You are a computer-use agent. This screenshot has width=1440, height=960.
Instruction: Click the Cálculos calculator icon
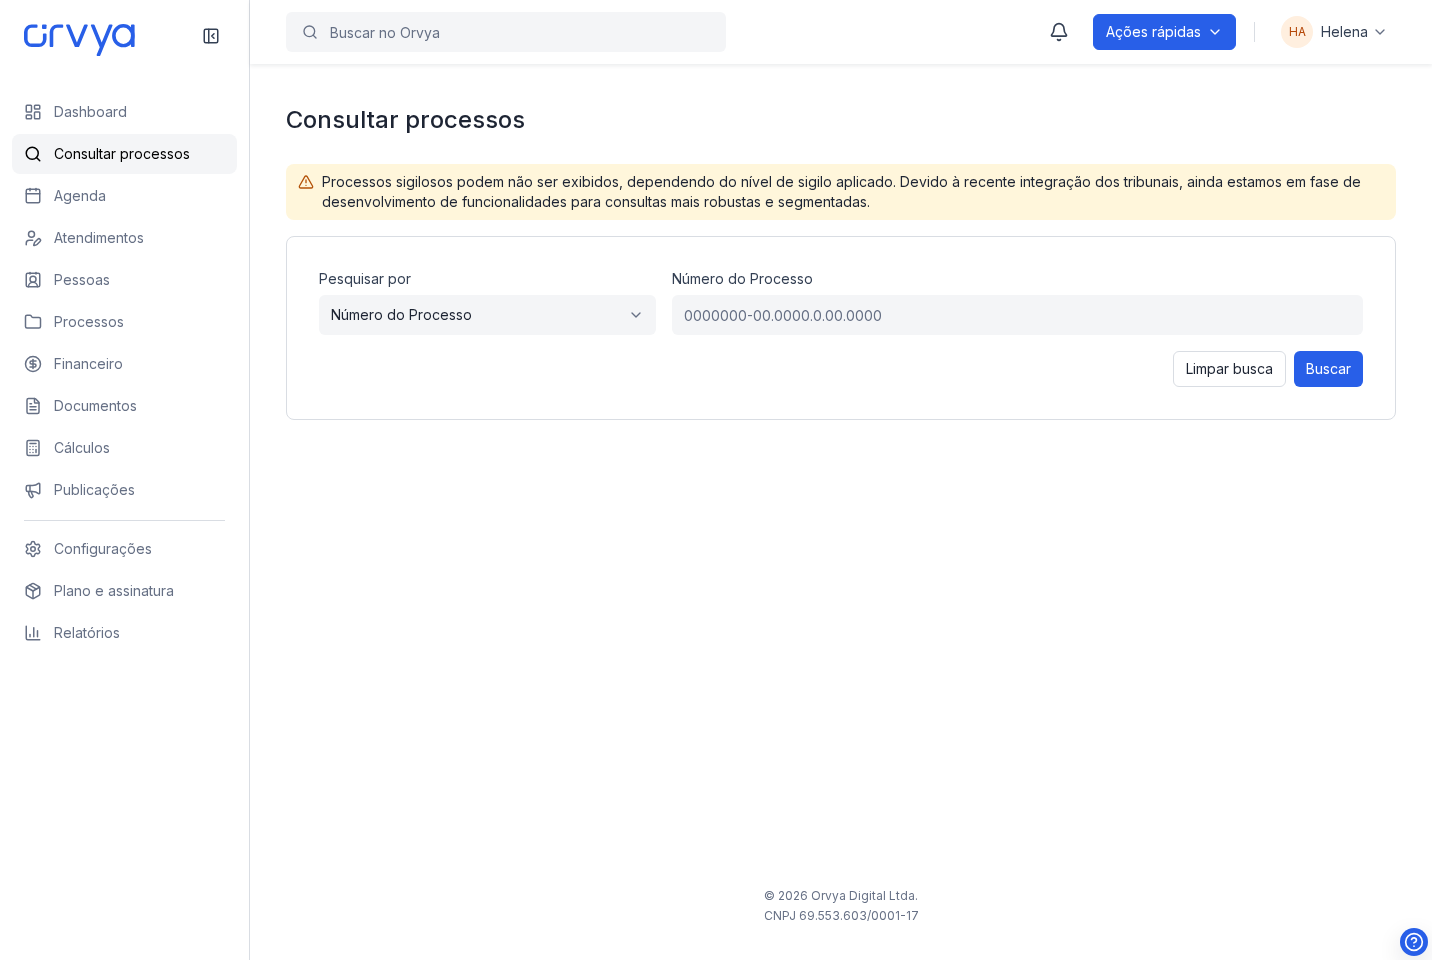(x=33, y=448)
